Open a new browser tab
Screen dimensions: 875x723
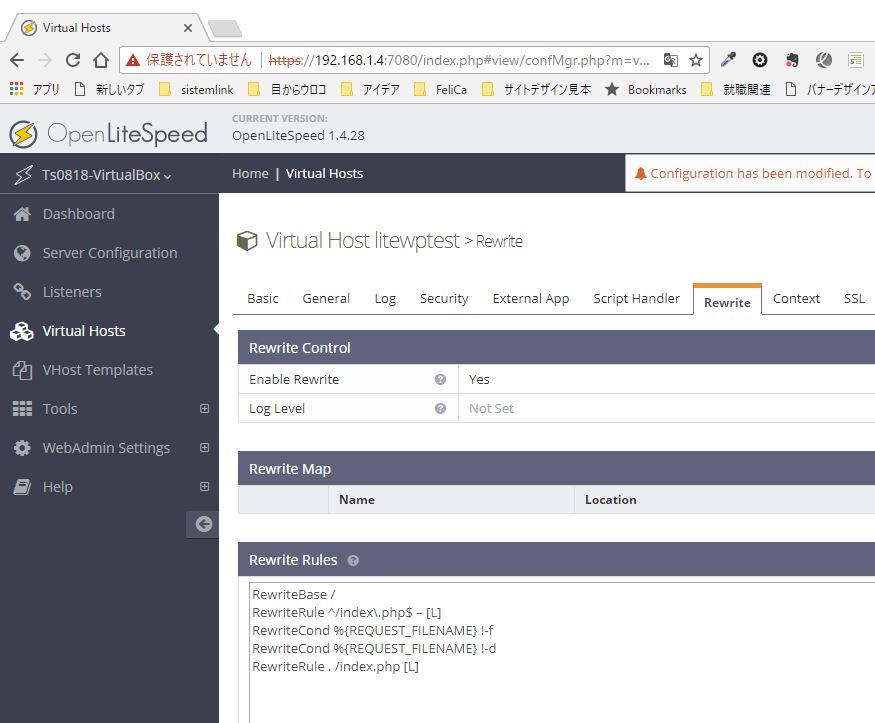[225, 28]
